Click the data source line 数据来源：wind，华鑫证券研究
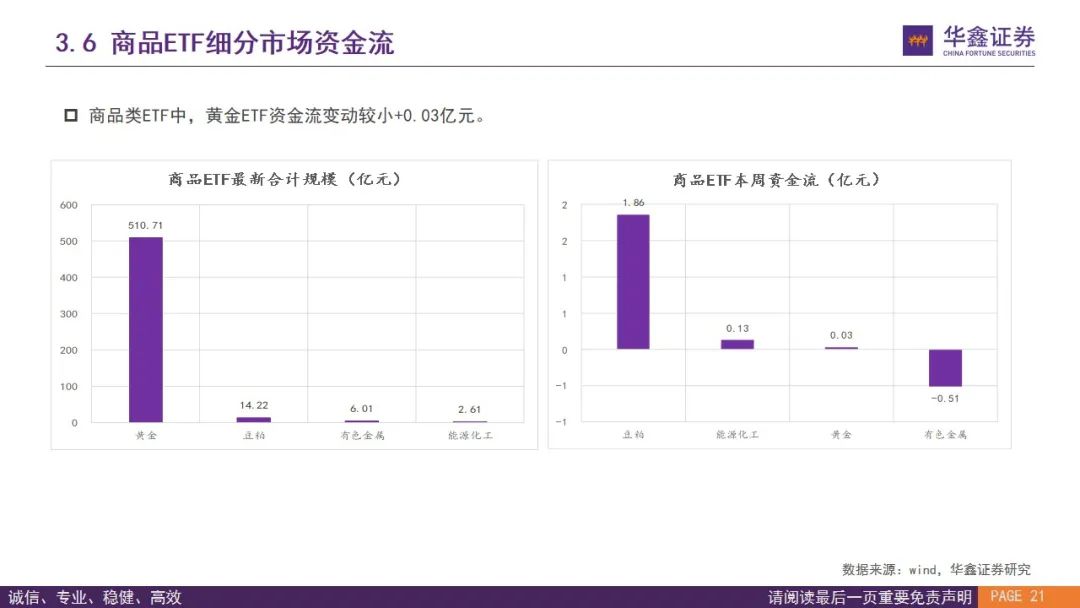Image resolution: width=1080 pixels, height=608 pixels. coord(936,569)
